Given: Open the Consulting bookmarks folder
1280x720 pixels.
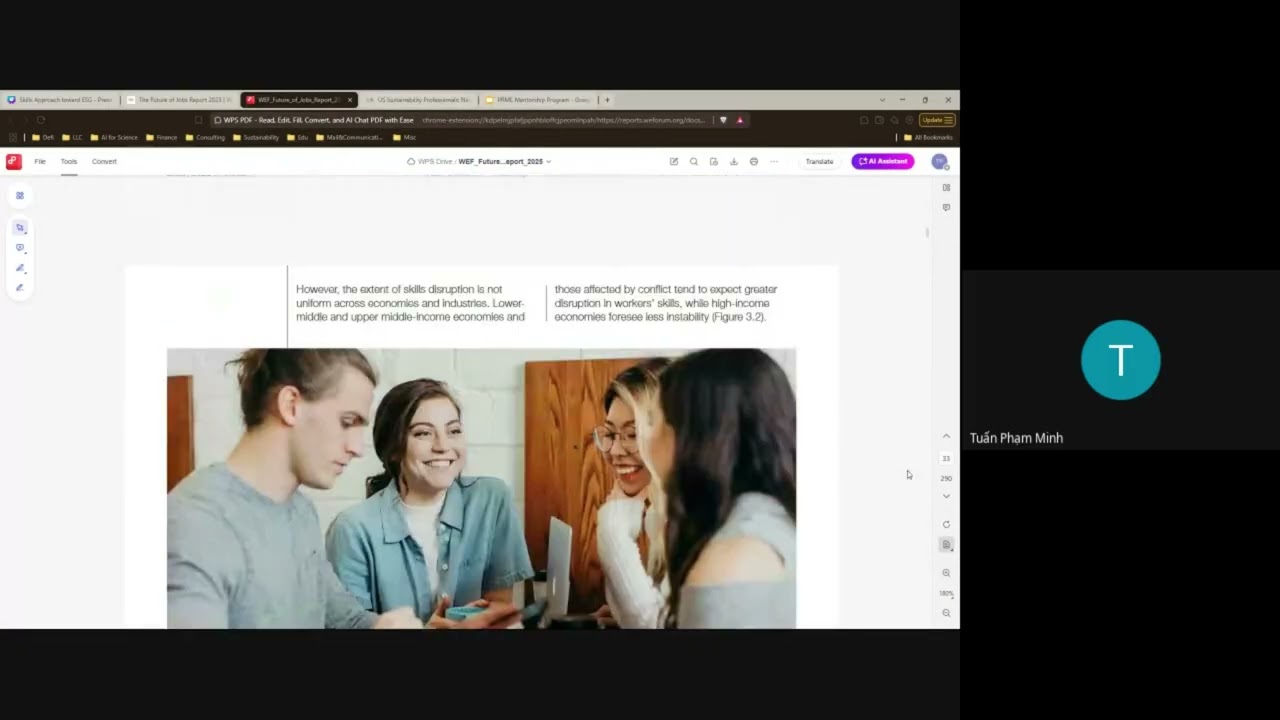Looking at the screenshot, I should (x=205, y=137).
